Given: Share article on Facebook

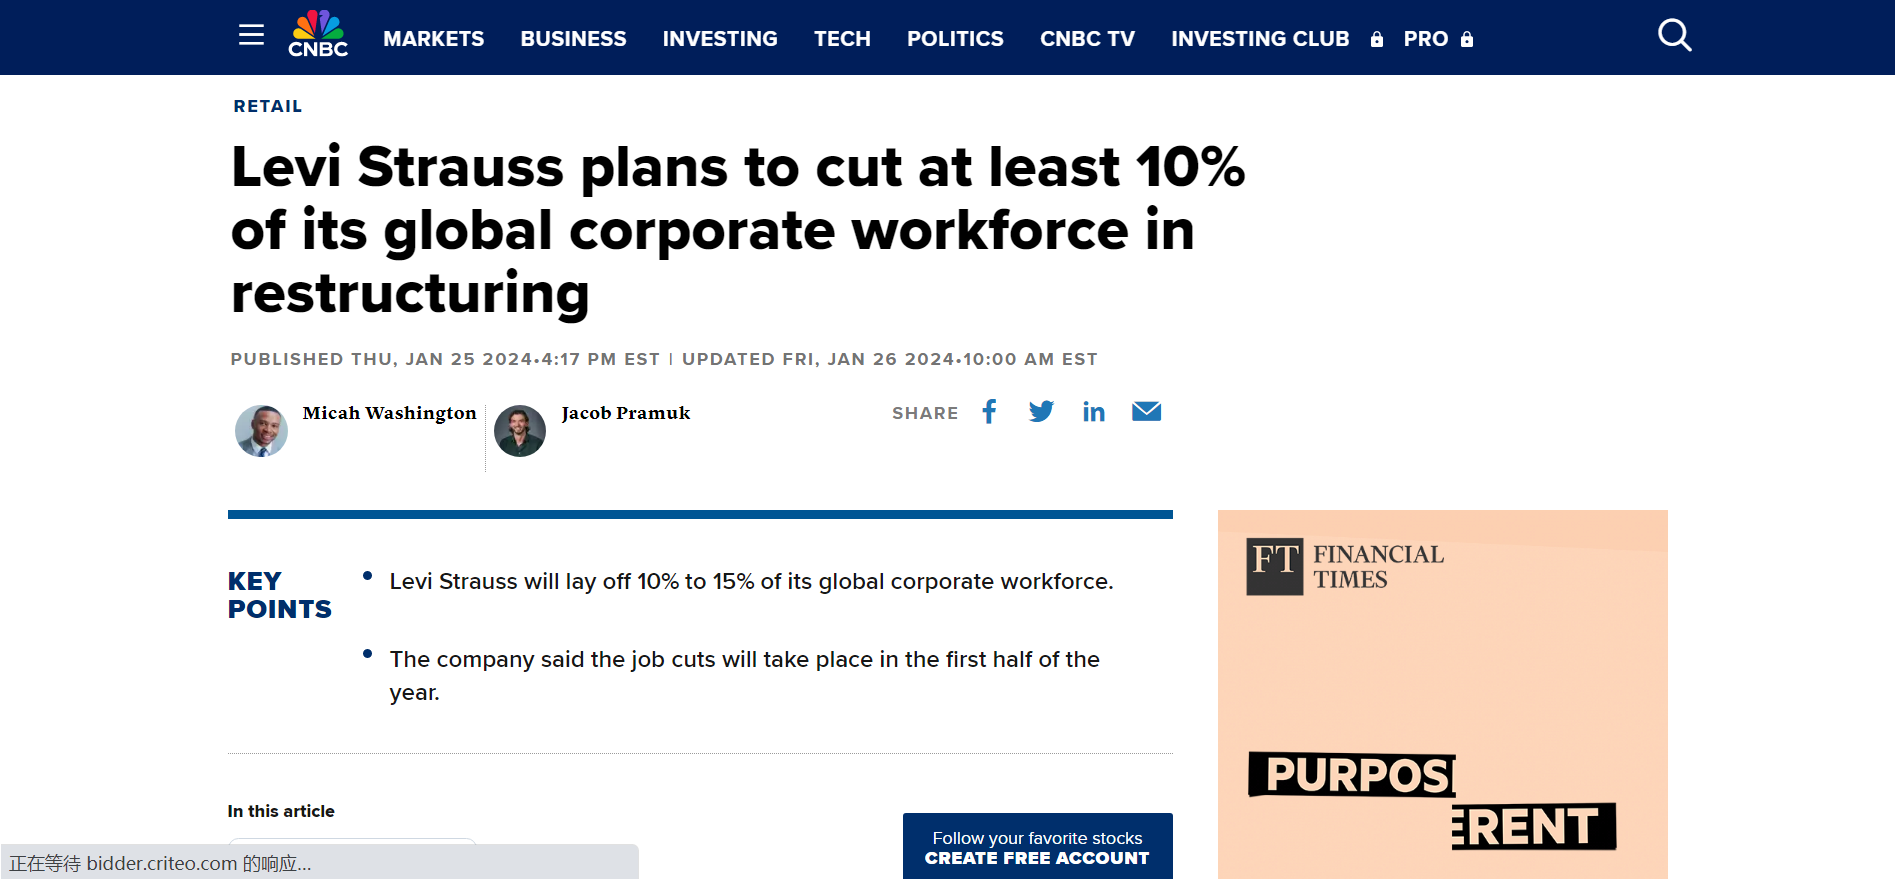Looking at the screenshot, I should tap(989, 412).
